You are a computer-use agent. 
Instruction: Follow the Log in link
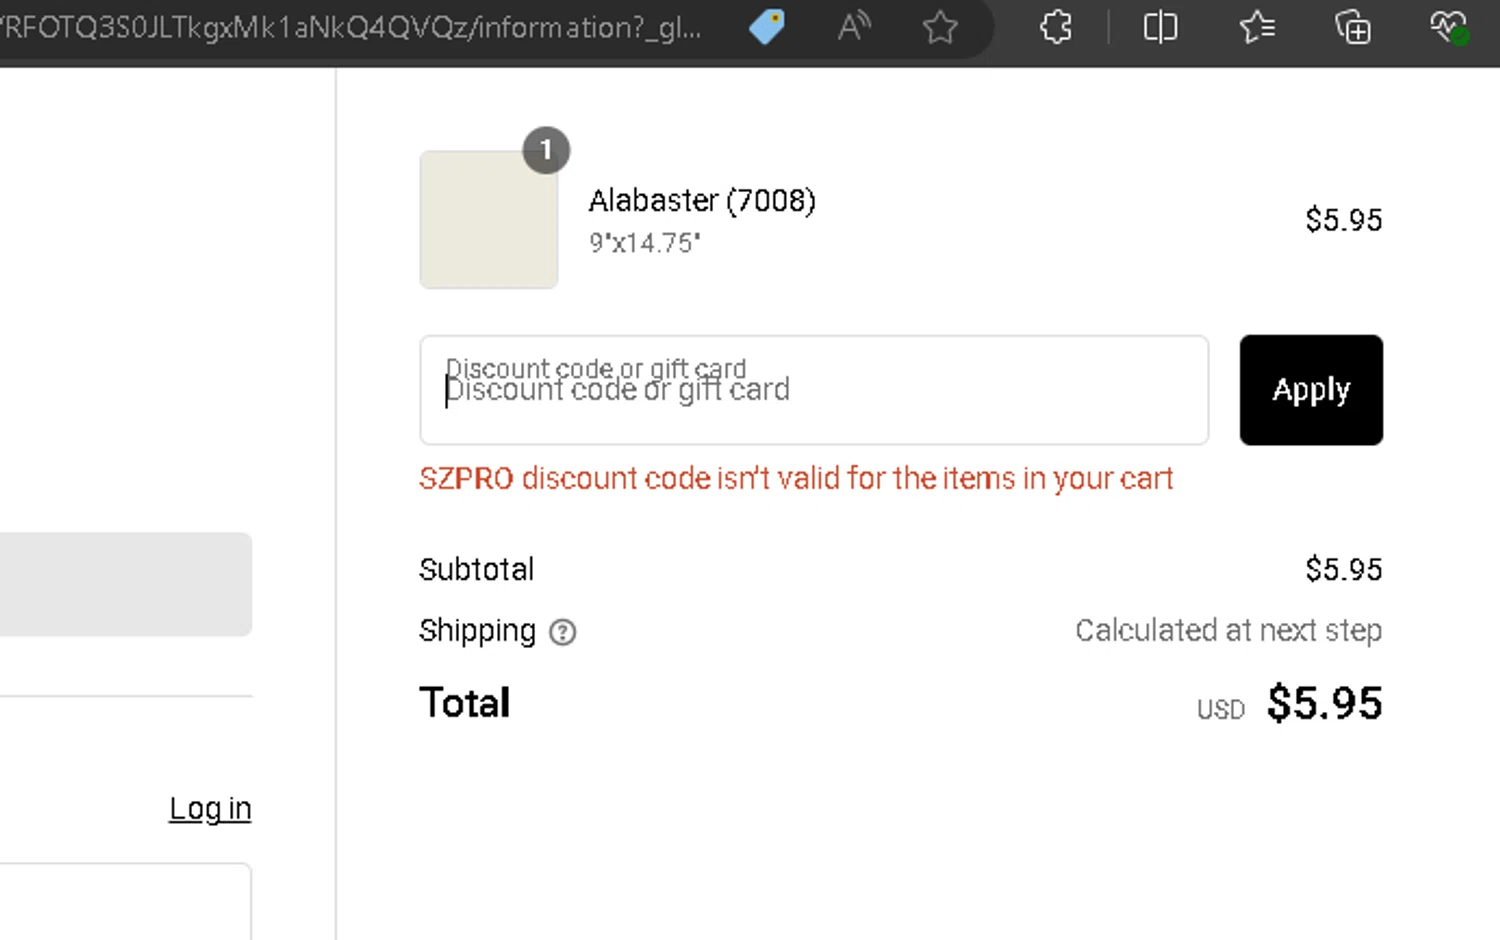coord(210,808)
